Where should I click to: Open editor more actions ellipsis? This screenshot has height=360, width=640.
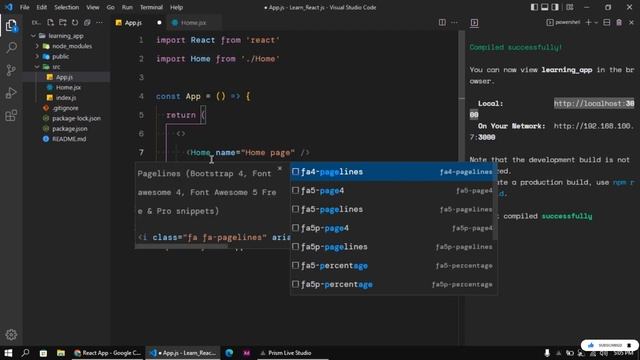pyautogui.click(x=454, y=22)
